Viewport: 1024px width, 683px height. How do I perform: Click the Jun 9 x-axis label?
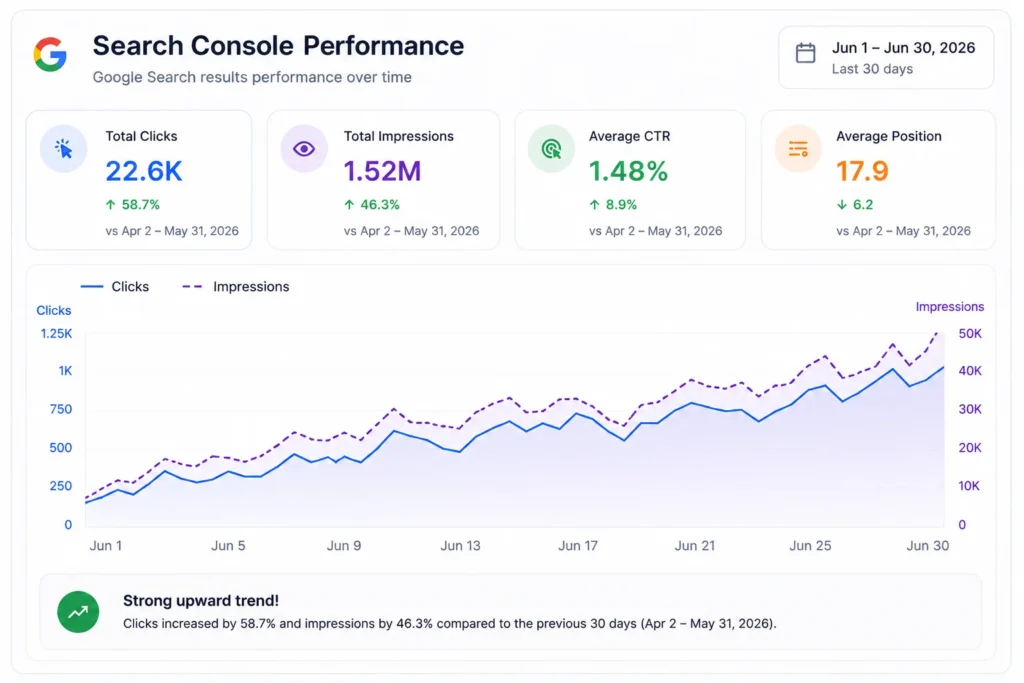point(344,545)
